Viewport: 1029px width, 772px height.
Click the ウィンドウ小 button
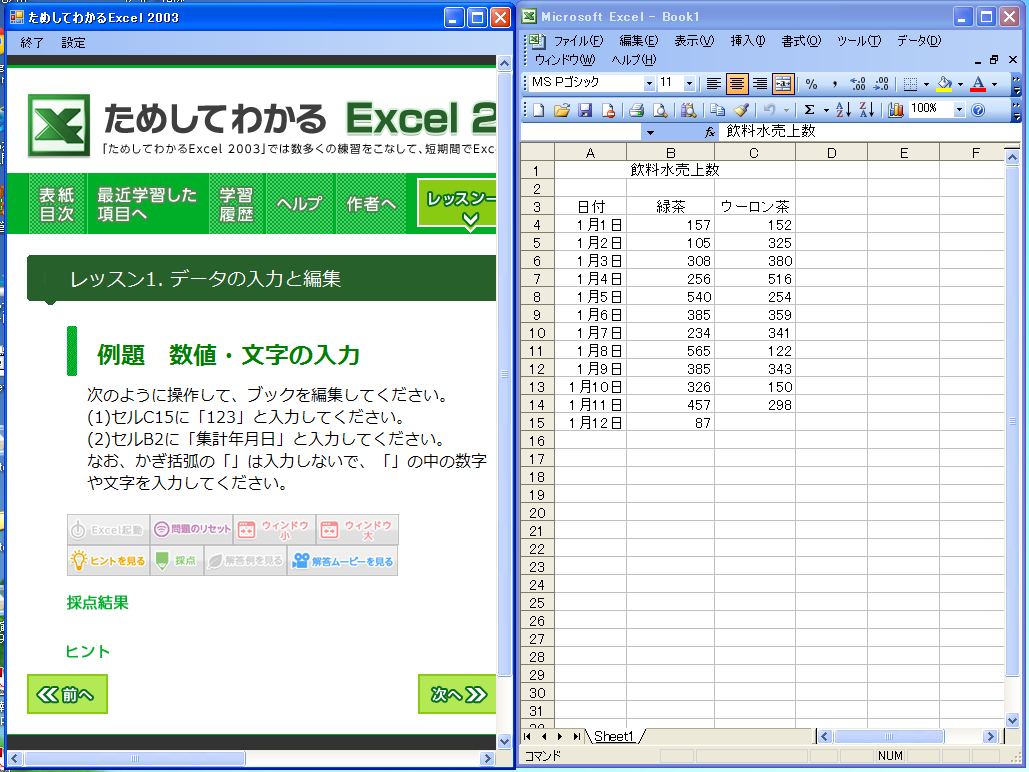click(274, 530)
